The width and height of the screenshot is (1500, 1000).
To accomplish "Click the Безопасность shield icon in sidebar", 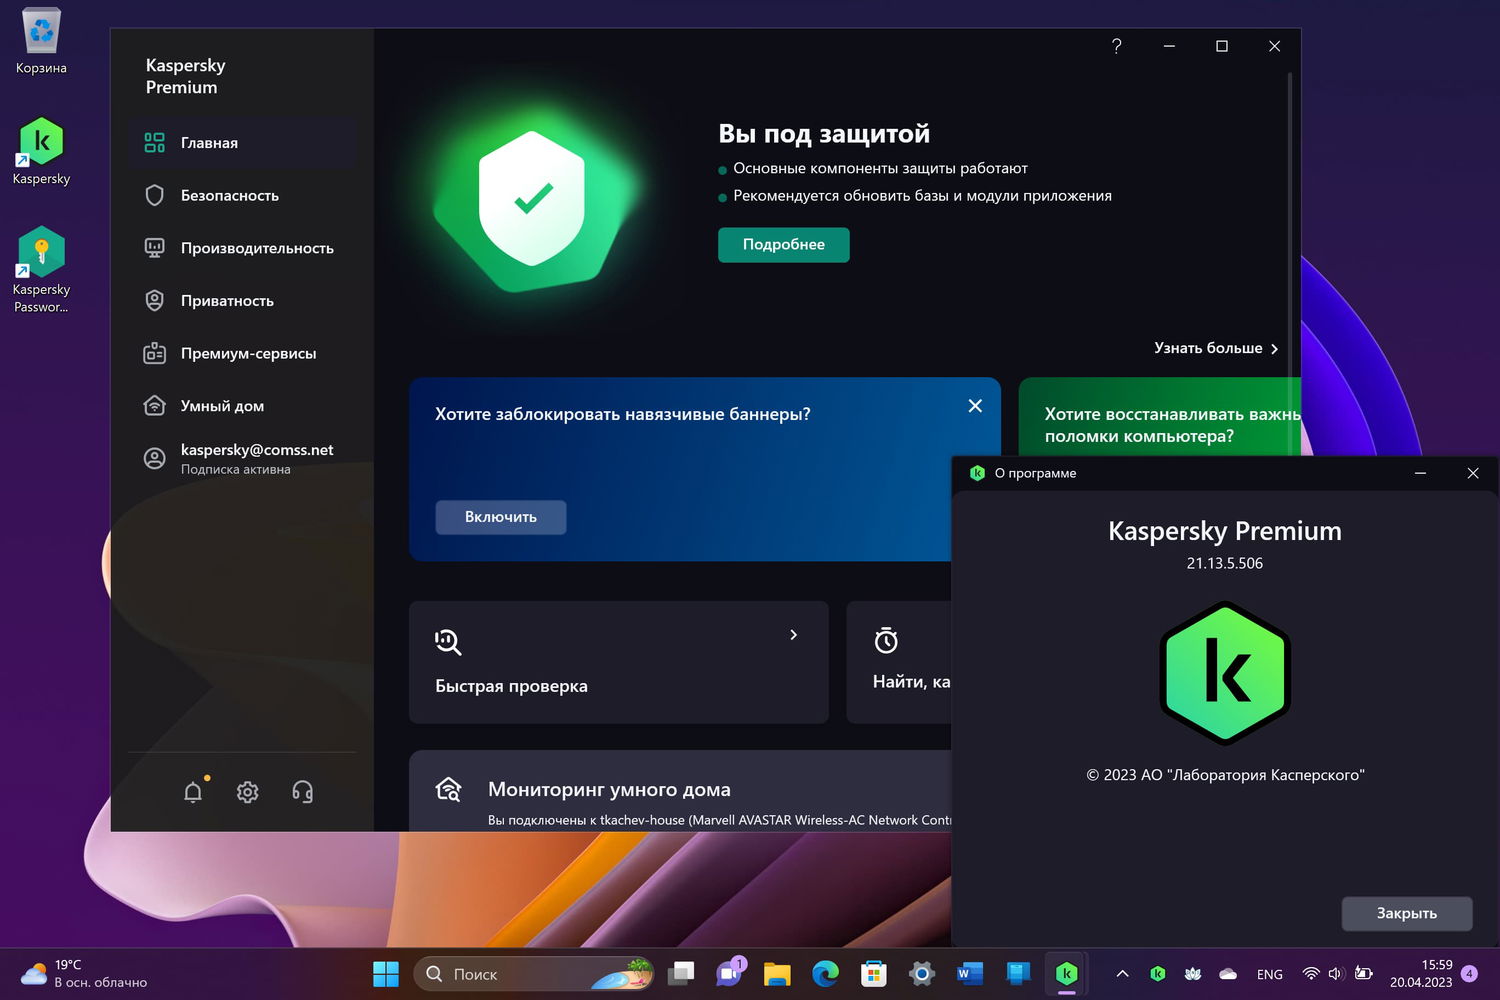I will pyautogui.click(x=154, y=196).
